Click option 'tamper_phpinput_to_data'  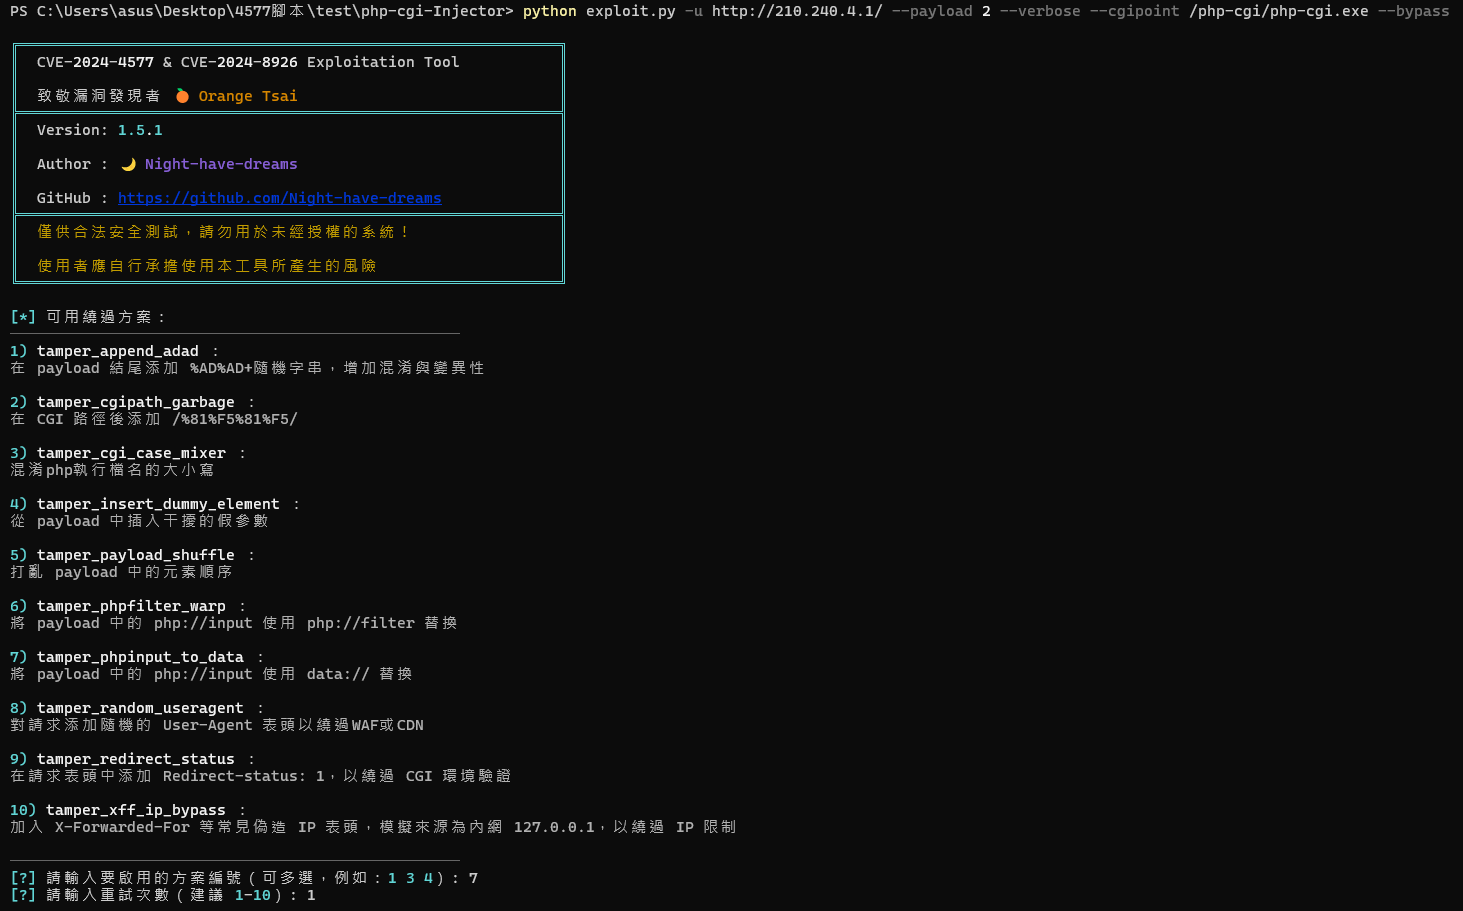140,657
